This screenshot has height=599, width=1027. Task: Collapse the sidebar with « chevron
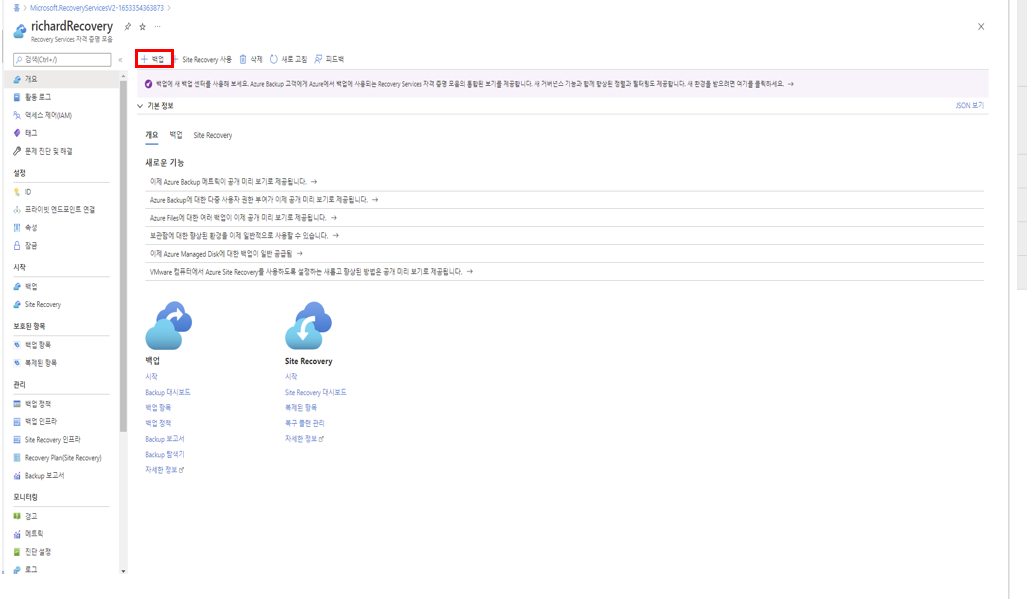point(120,60)
